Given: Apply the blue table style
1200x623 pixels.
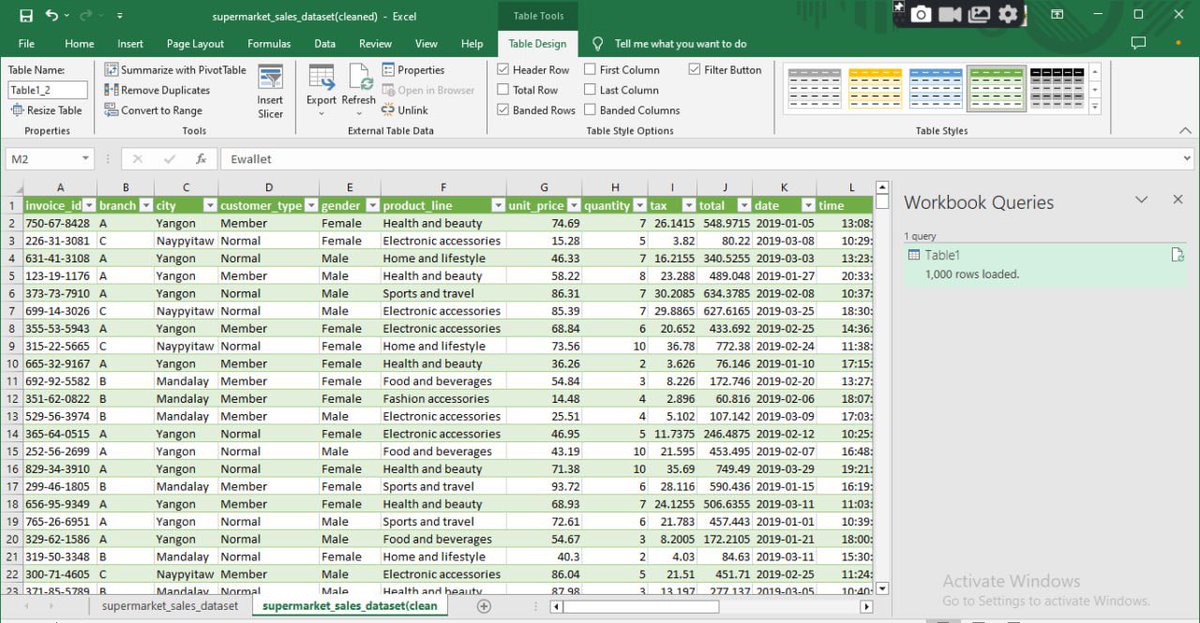Looking at the screenshot, I should pyautogui.click(x=936, y=88).
